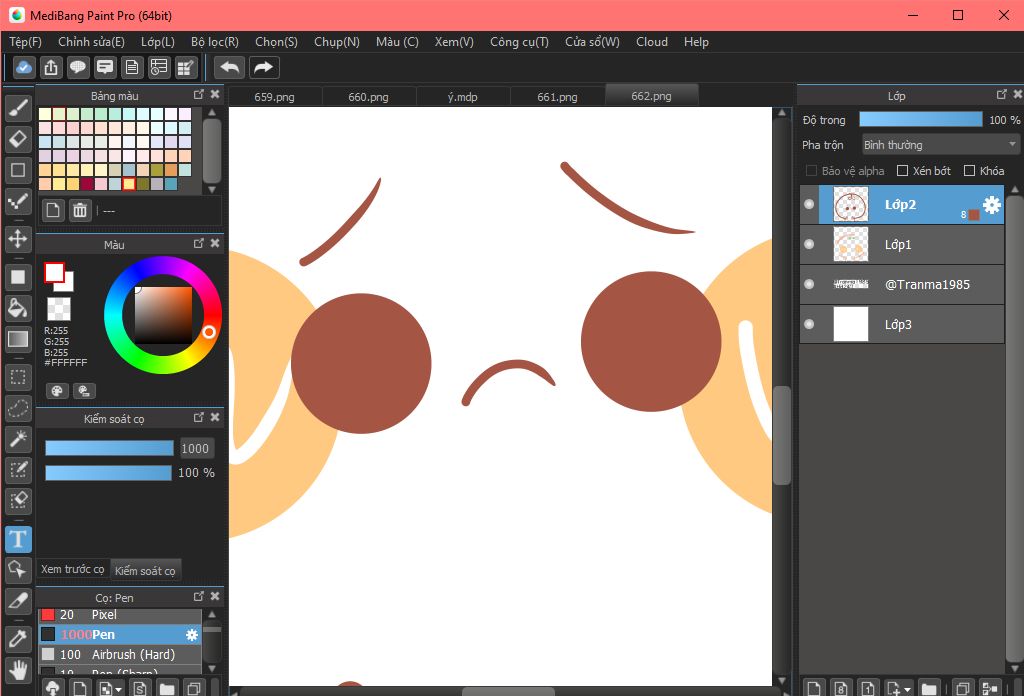Create a new 1-bit layer
This screenshot has height=696, width=1024.
click(x=868, y=688)
